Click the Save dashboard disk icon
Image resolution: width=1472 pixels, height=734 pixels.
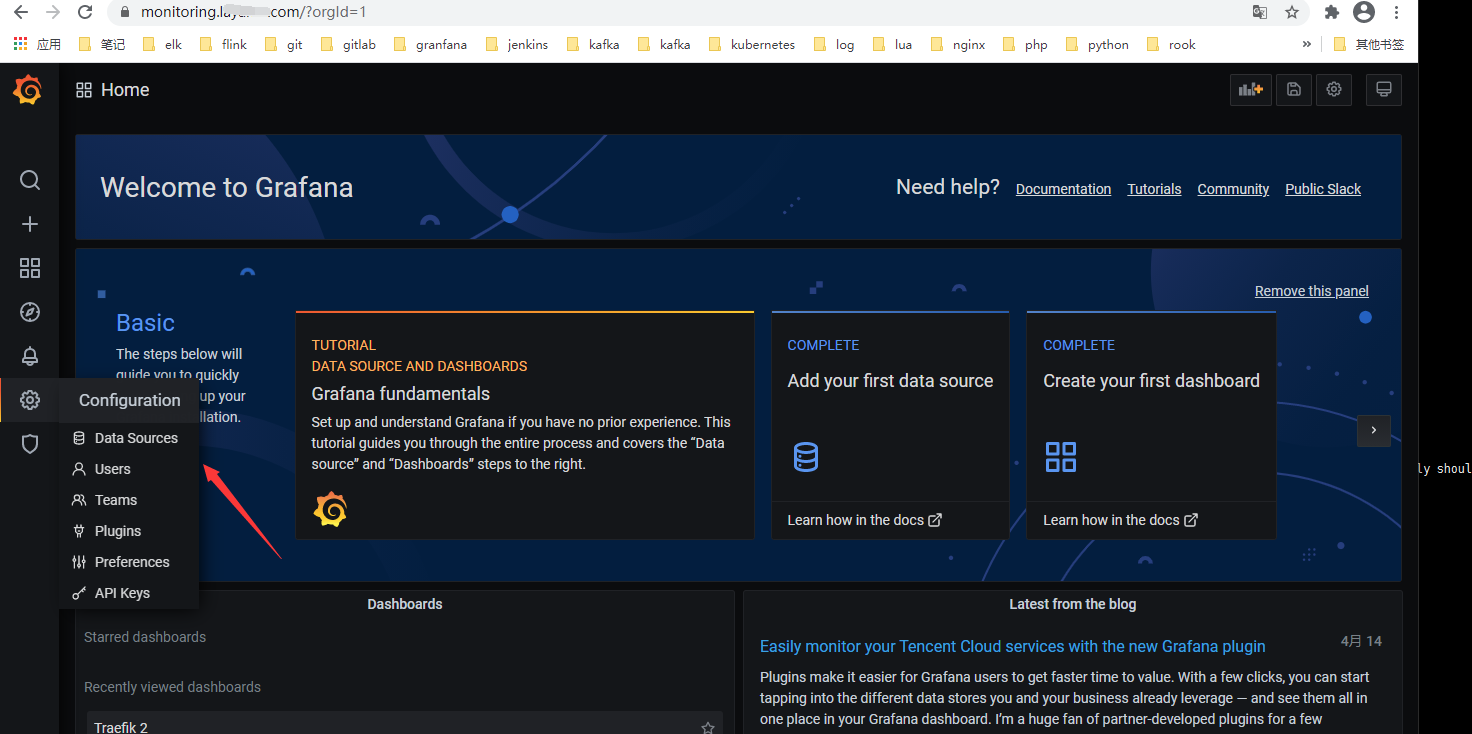[x=1293, y=89]
